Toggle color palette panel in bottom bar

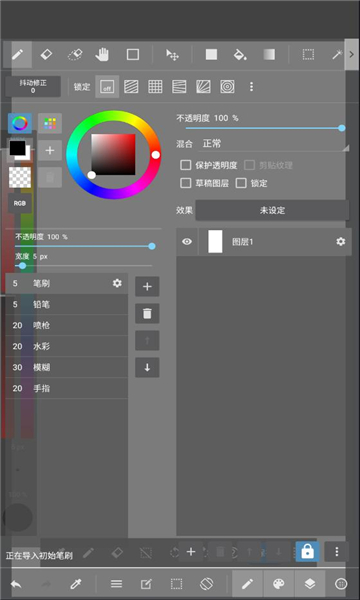point(279,584)
